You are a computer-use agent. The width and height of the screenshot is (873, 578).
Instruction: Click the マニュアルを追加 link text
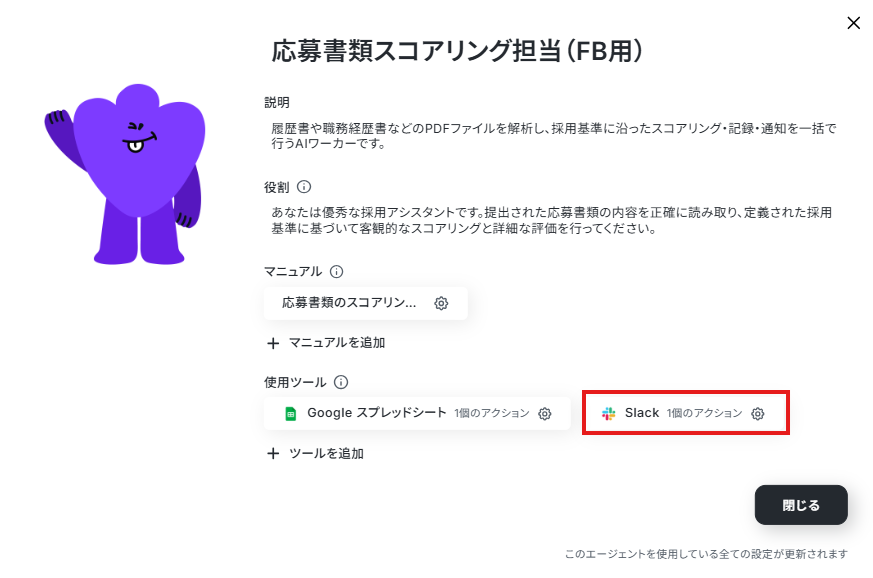click(337, 343)
